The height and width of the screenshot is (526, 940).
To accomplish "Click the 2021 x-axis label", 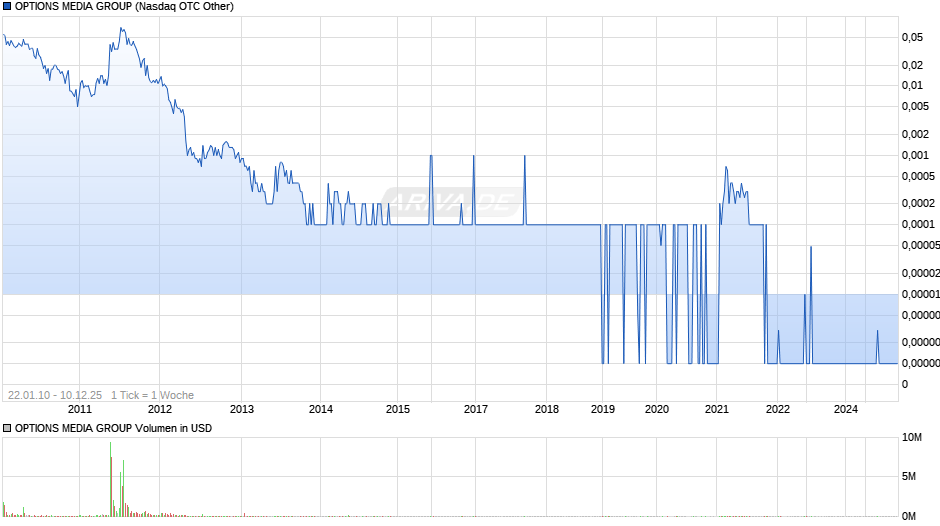I will (x=716, y=409).
